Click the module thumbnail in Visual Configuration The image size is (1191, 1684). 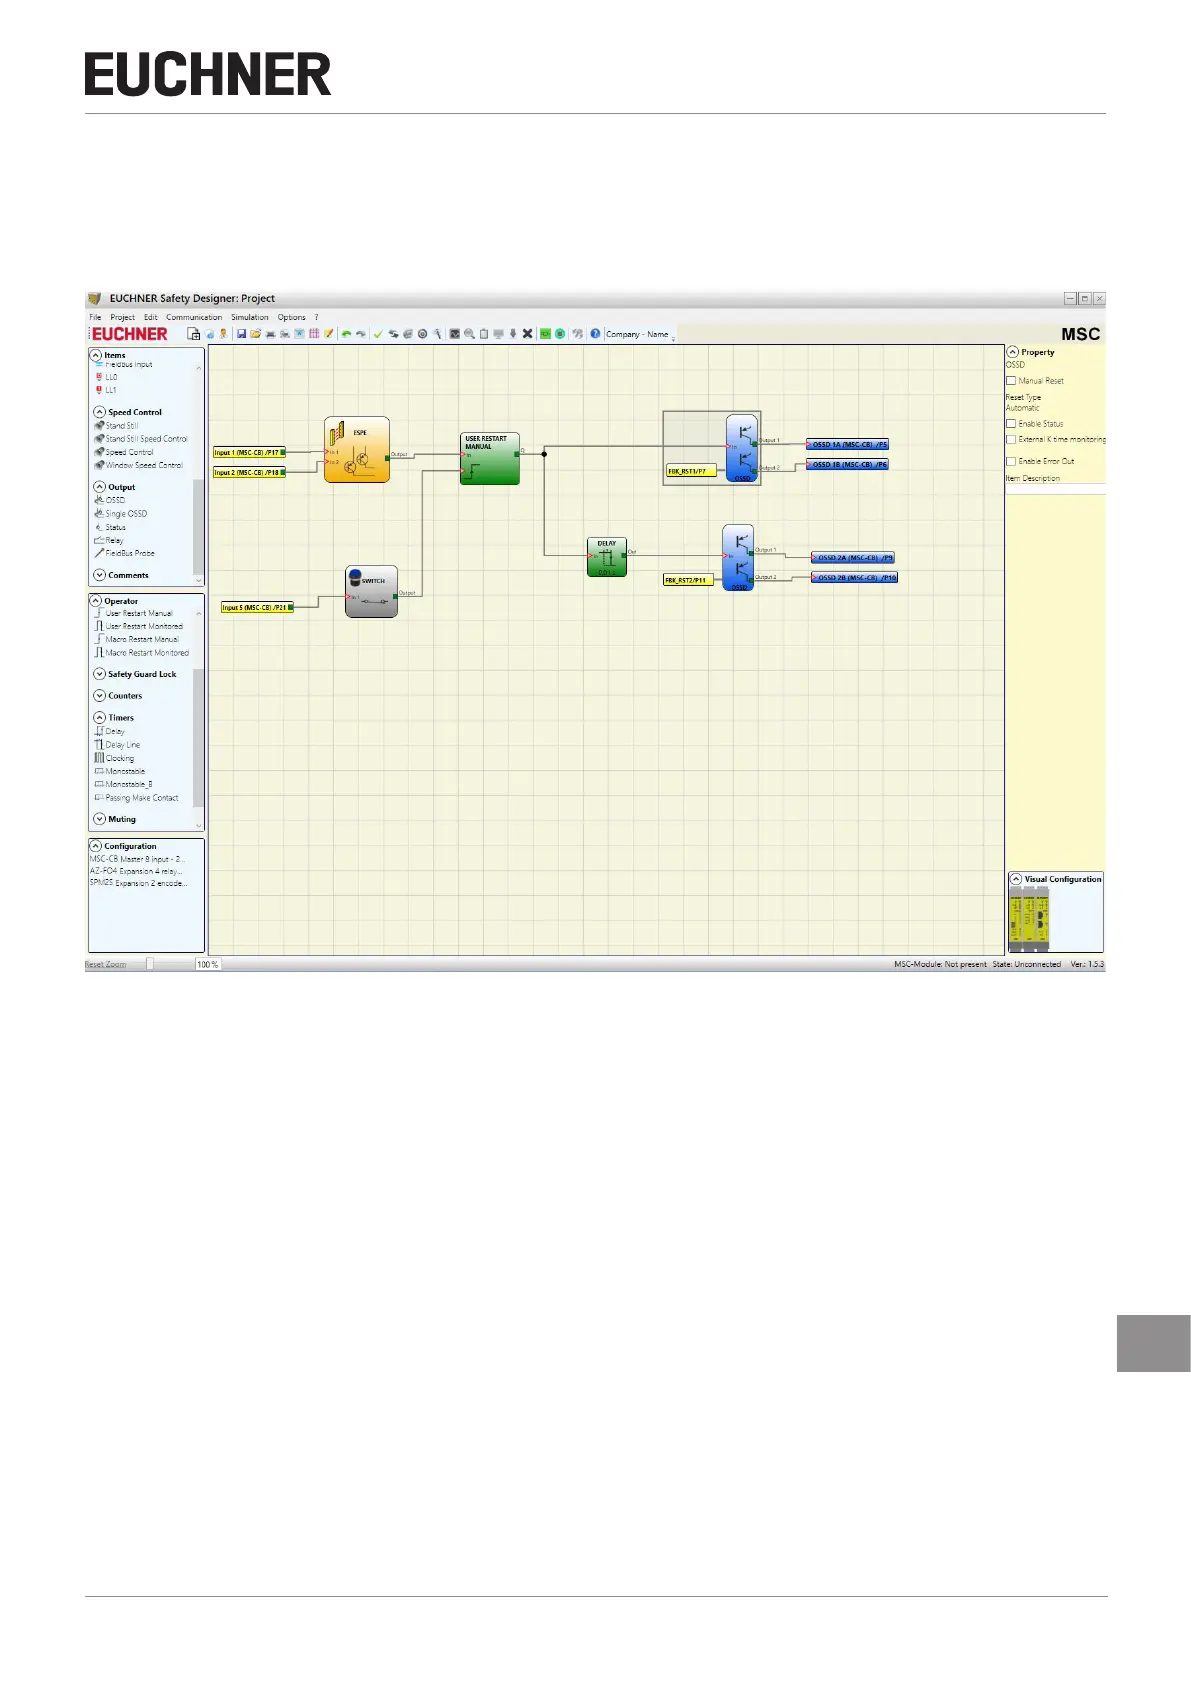pos(1031,920)
